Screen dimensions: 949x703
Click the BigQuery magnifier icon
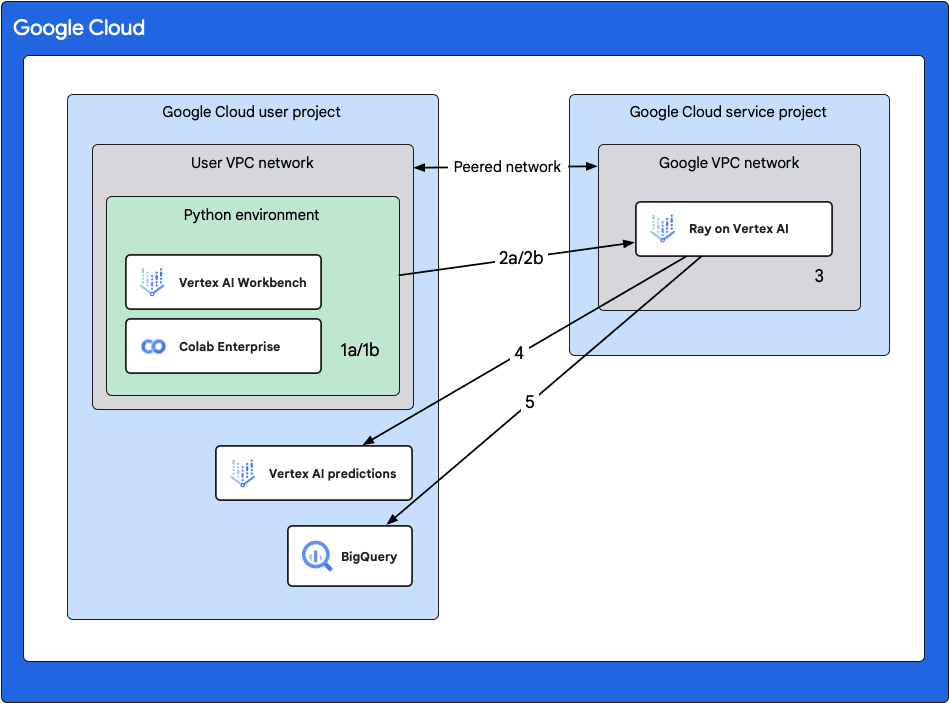(317, 555)
